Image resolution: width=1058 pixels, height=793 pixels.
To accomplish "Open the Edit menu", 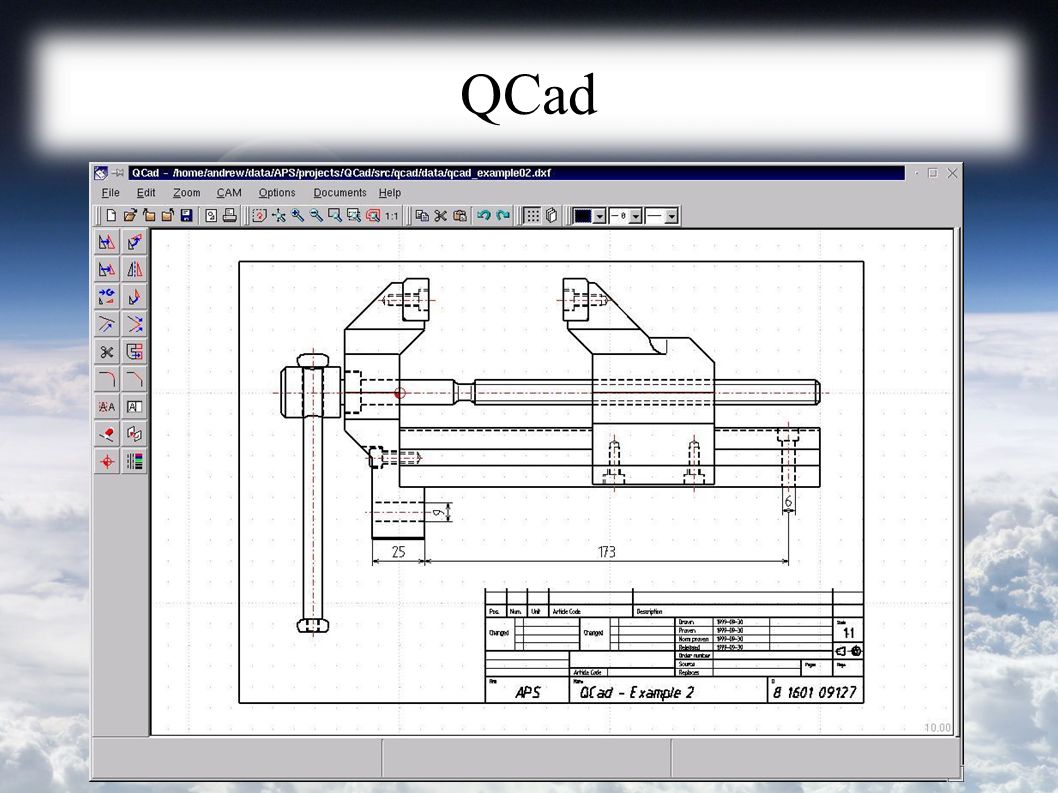I will (x=146, y=192).
